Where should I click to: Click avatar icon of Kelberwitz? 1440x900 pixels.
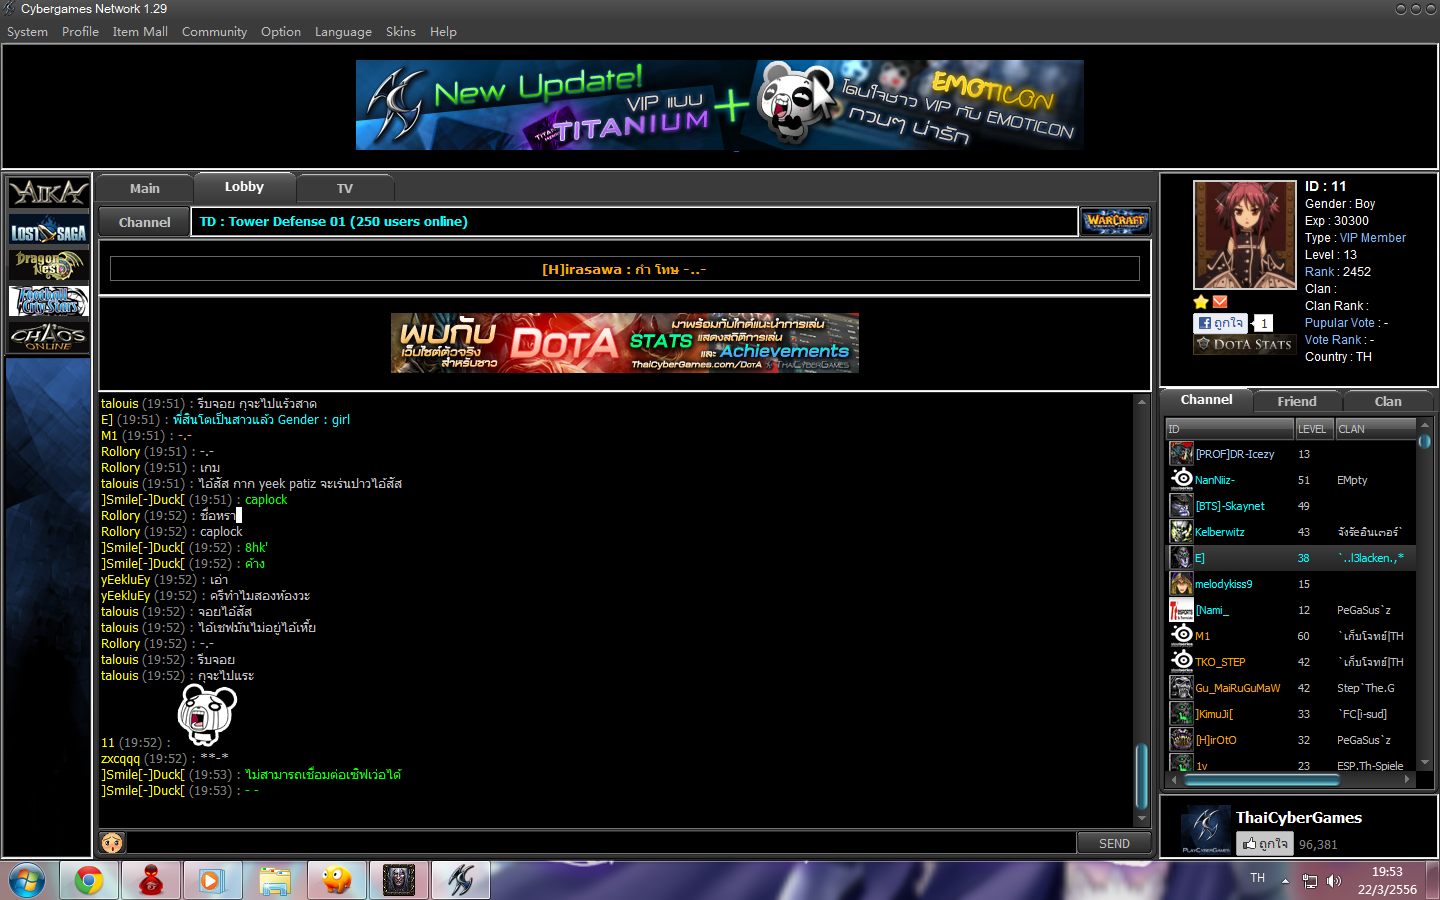(x=1181, y=532)
